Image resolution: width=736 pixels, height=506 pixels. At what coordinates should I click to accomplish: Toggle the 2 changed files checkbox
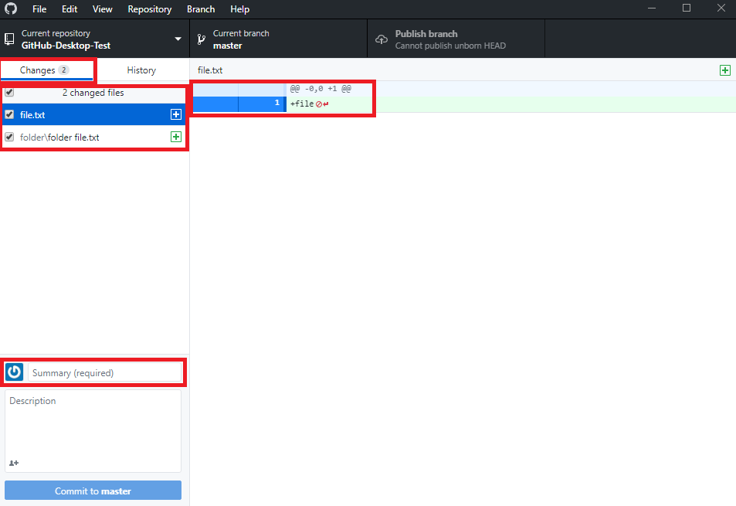pyautogui.click(x=9, y=92)
